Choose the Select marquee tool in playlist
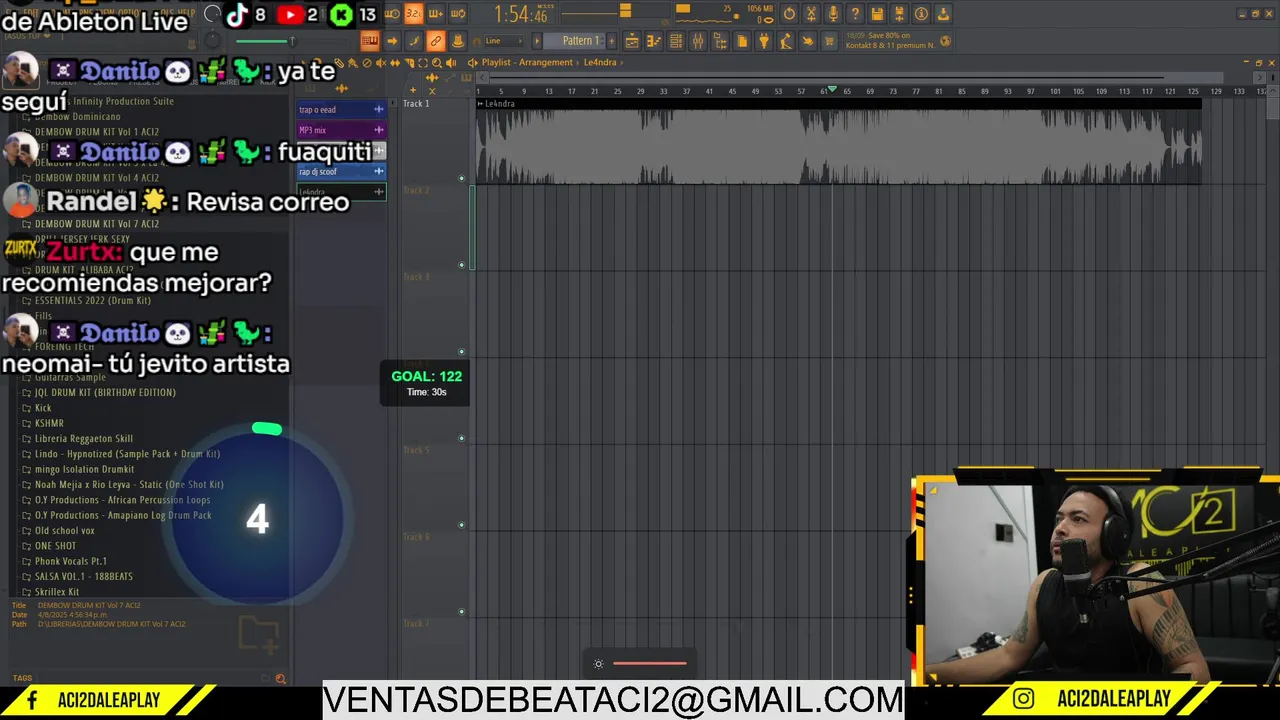Viewport: 1280px width, 720px height. 423,62
